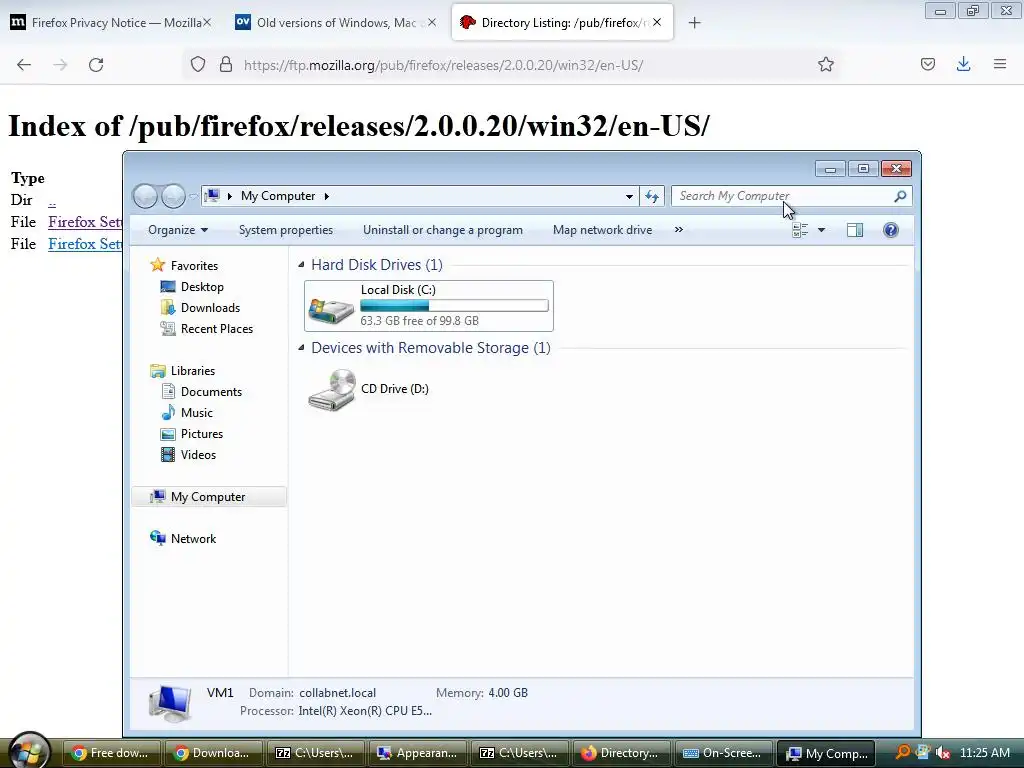Screen dimensions: 1024x768
Task: Open Music library
Action: pos(197,413)
